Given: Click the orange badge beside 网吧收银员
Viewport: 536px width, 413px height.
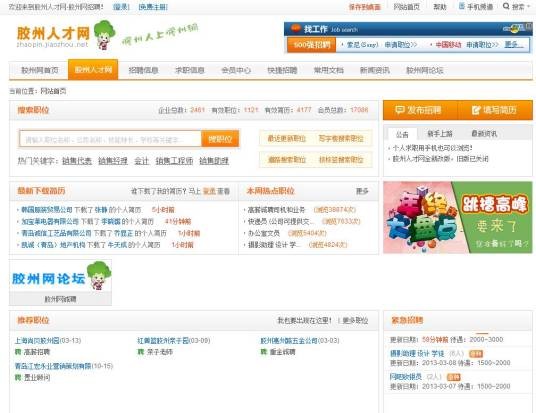Looking at the screenshot, I should 454,377.
